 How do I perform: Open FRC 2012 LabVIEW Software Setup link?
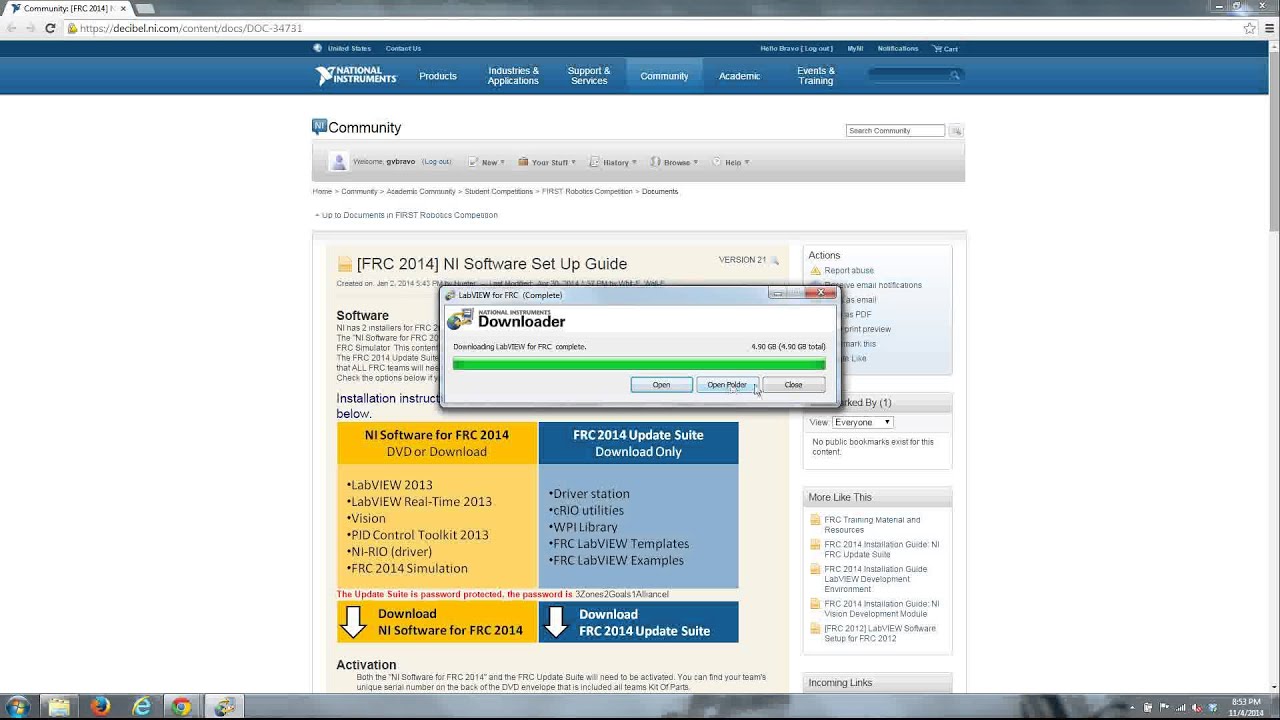(880, 633)
